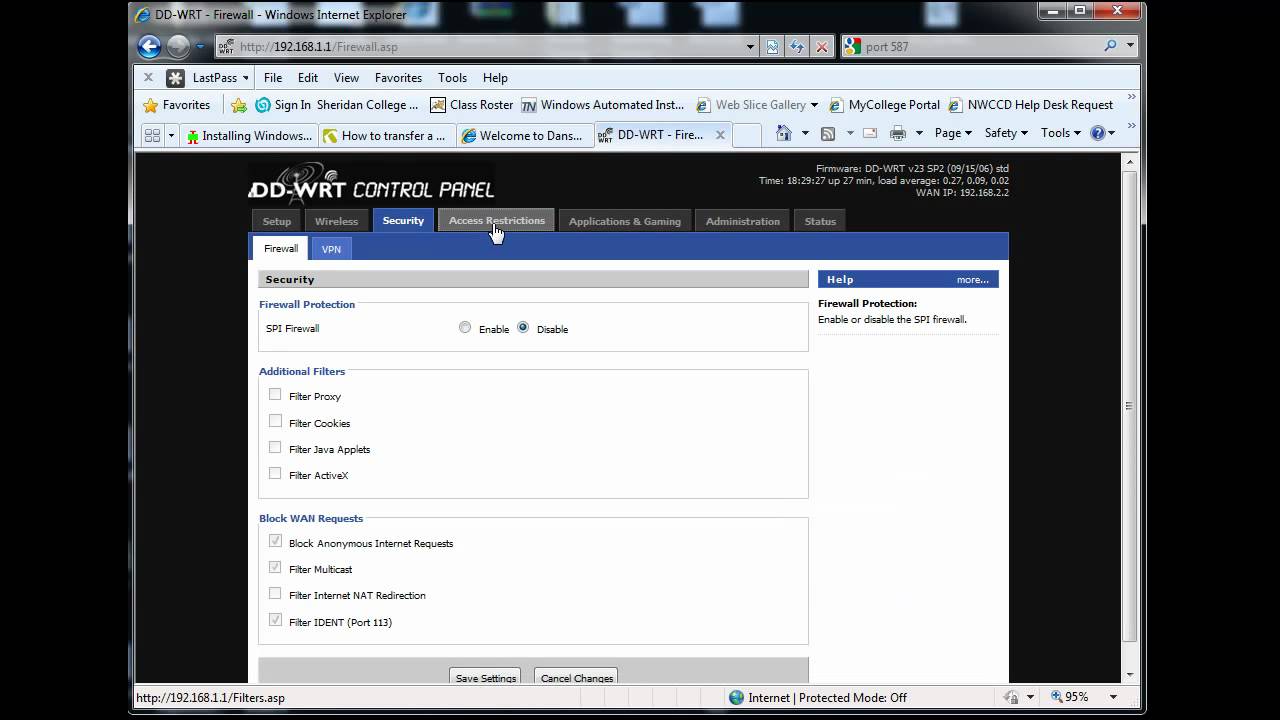Open the Class Roster favorite
The image size is (1280, 720).
471,105
